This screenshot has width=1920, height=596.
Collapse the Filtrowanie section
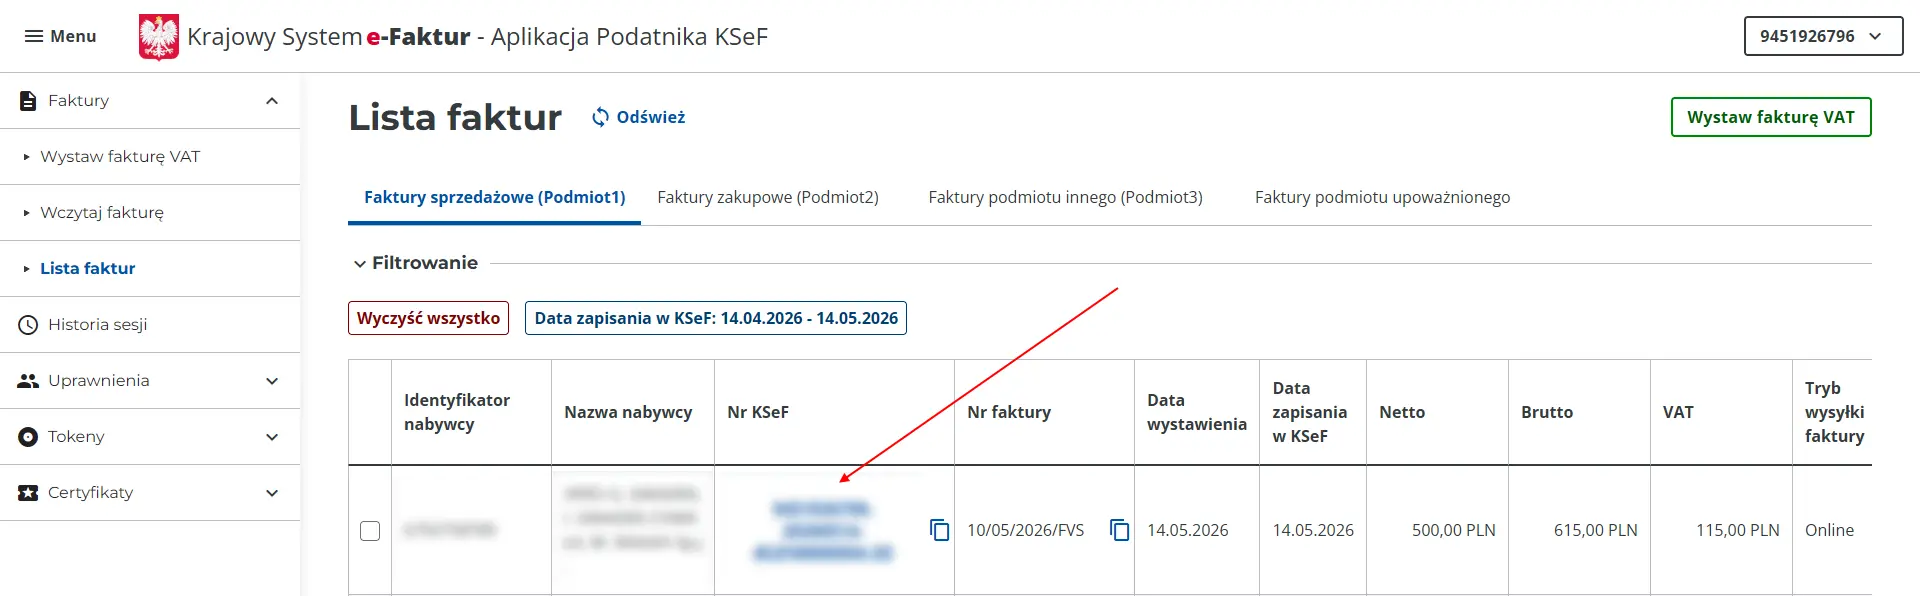click(x=360, y=264)
